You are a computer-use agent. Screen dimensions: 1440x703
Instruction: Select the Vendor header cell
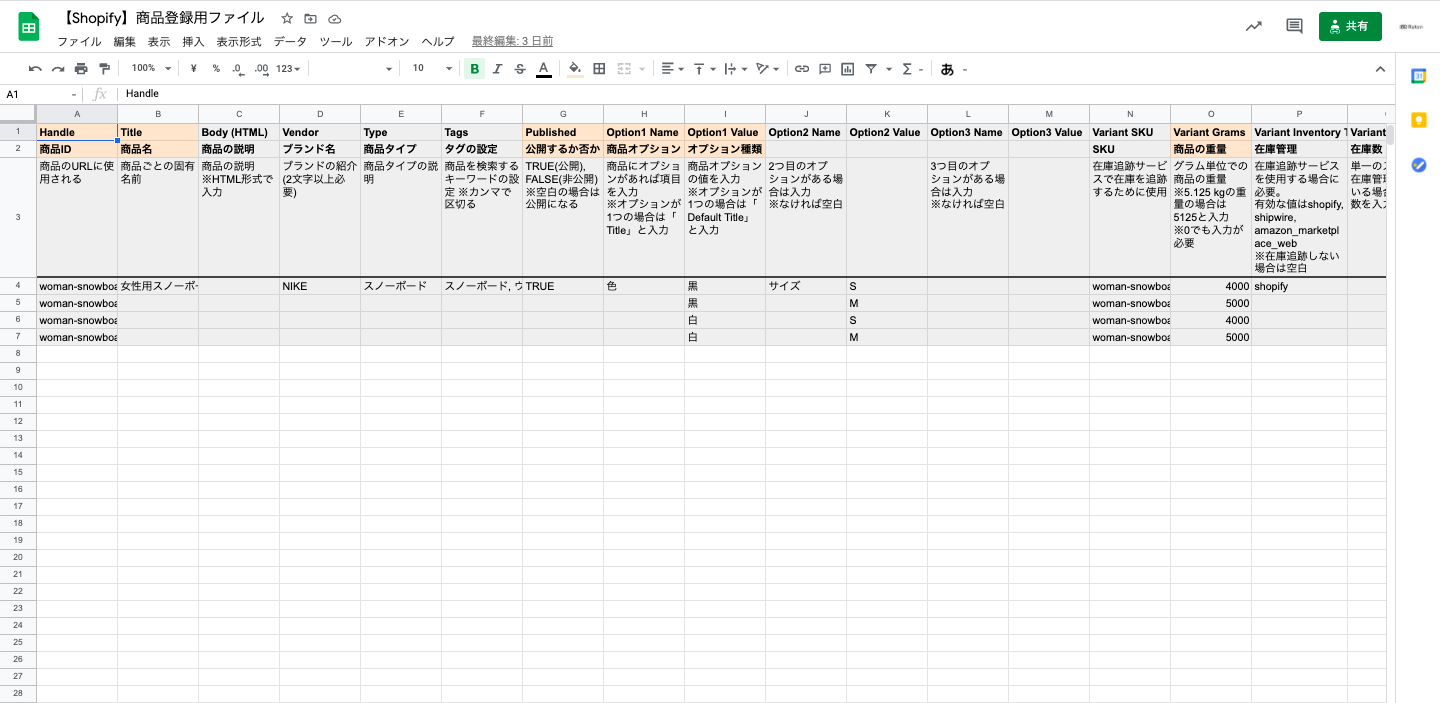(x=320, y=132)
